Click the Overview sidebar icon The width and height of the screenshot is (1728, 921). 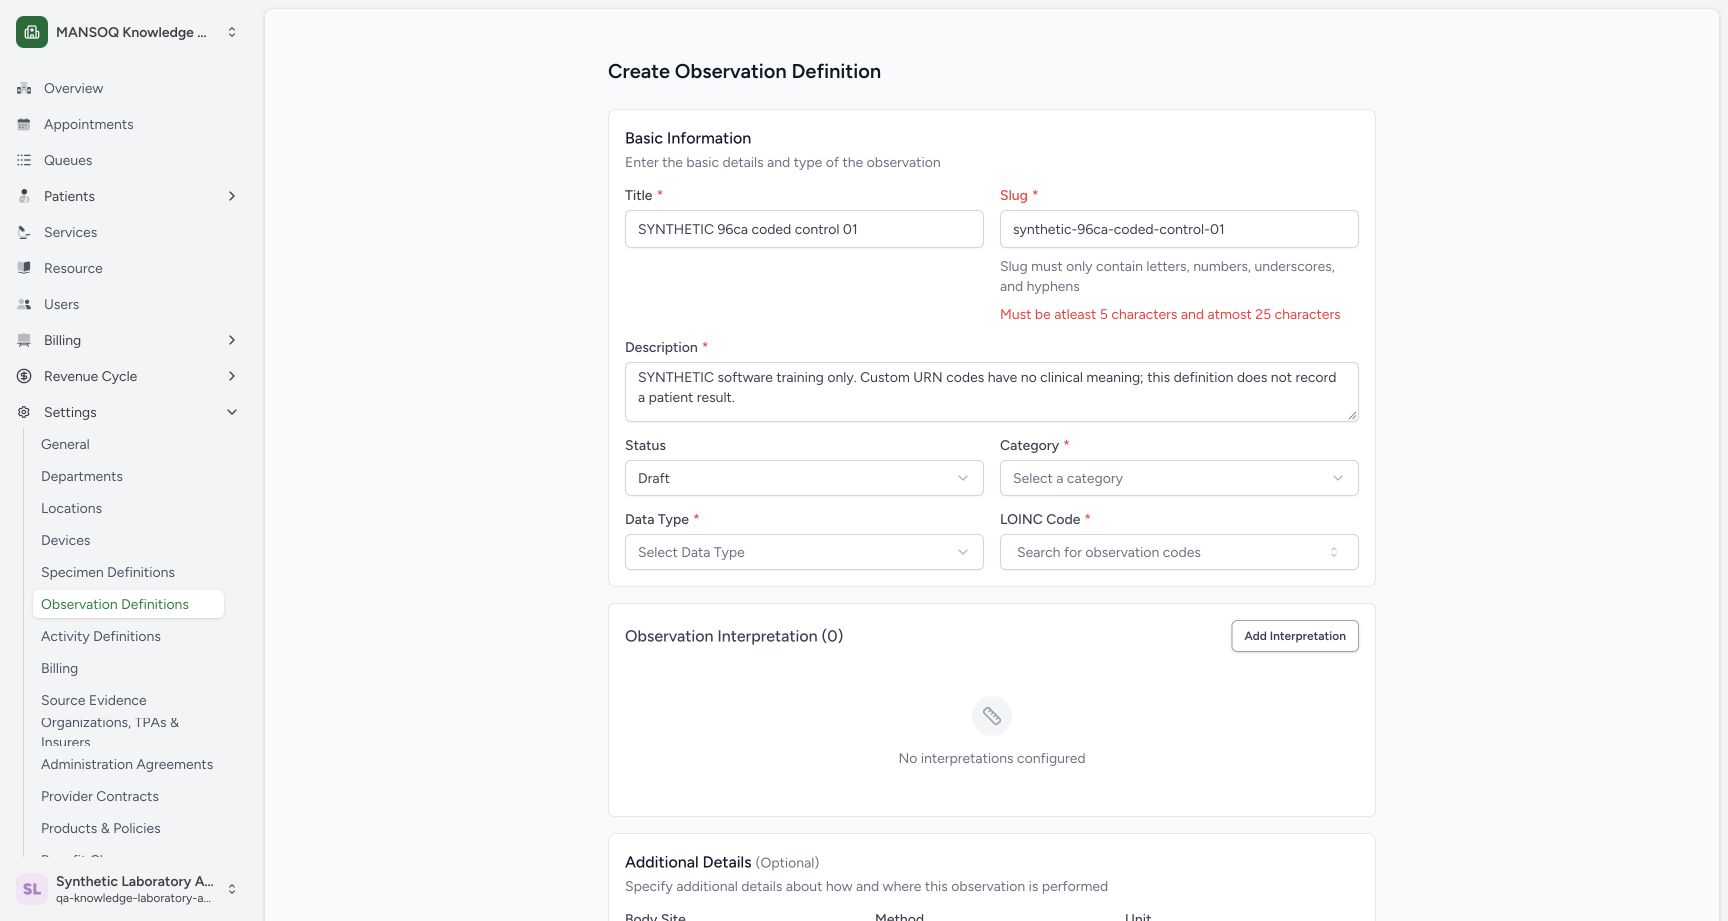point(24,88)
